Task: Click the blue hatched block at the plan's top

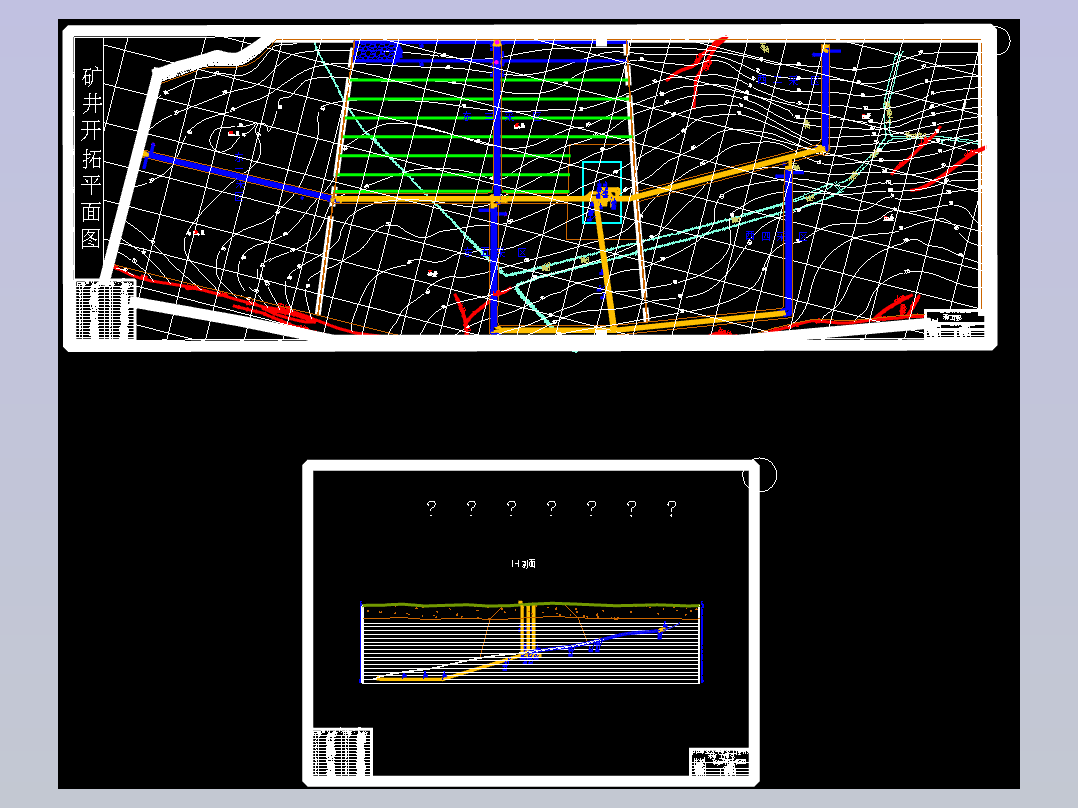Action: tap(377, 52)
